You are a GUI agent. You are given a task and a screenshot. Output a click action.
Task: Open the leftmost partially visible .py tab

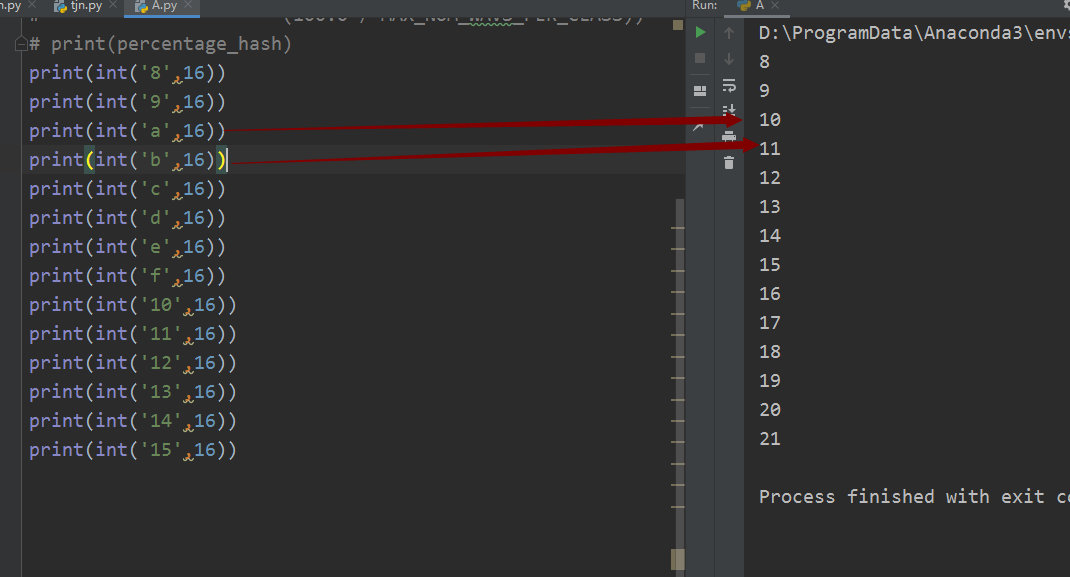[10, 7]
